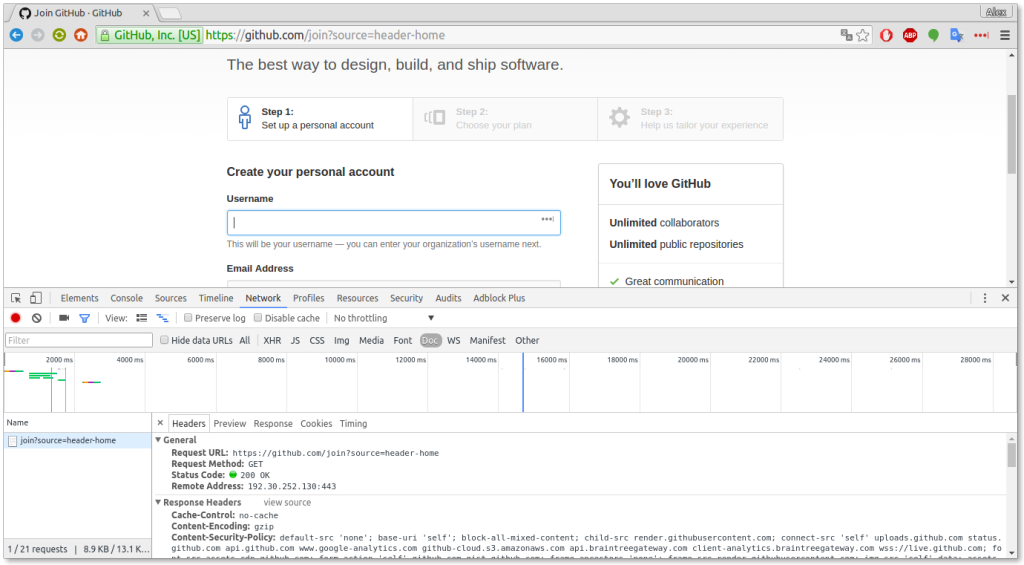Open the Timeline tab
1024x565 pixels.
pyautogui.click(x=216, y=298)
